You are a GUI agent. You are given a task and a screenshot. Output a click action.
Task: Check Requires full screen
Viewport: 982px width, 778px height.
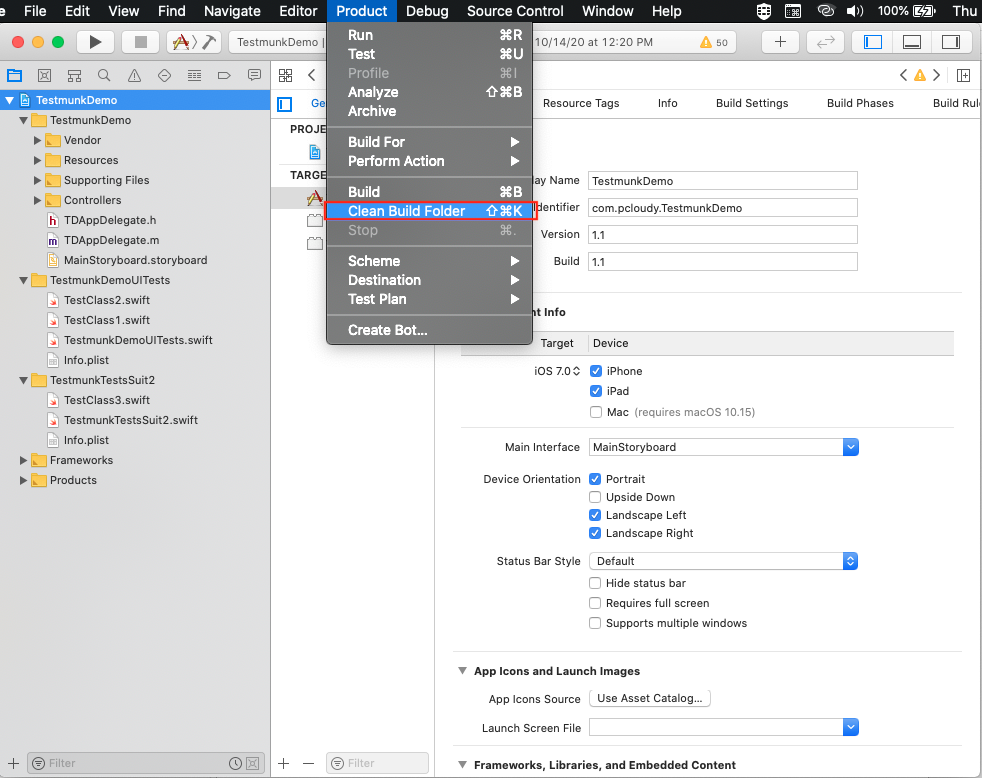[596, 603]
